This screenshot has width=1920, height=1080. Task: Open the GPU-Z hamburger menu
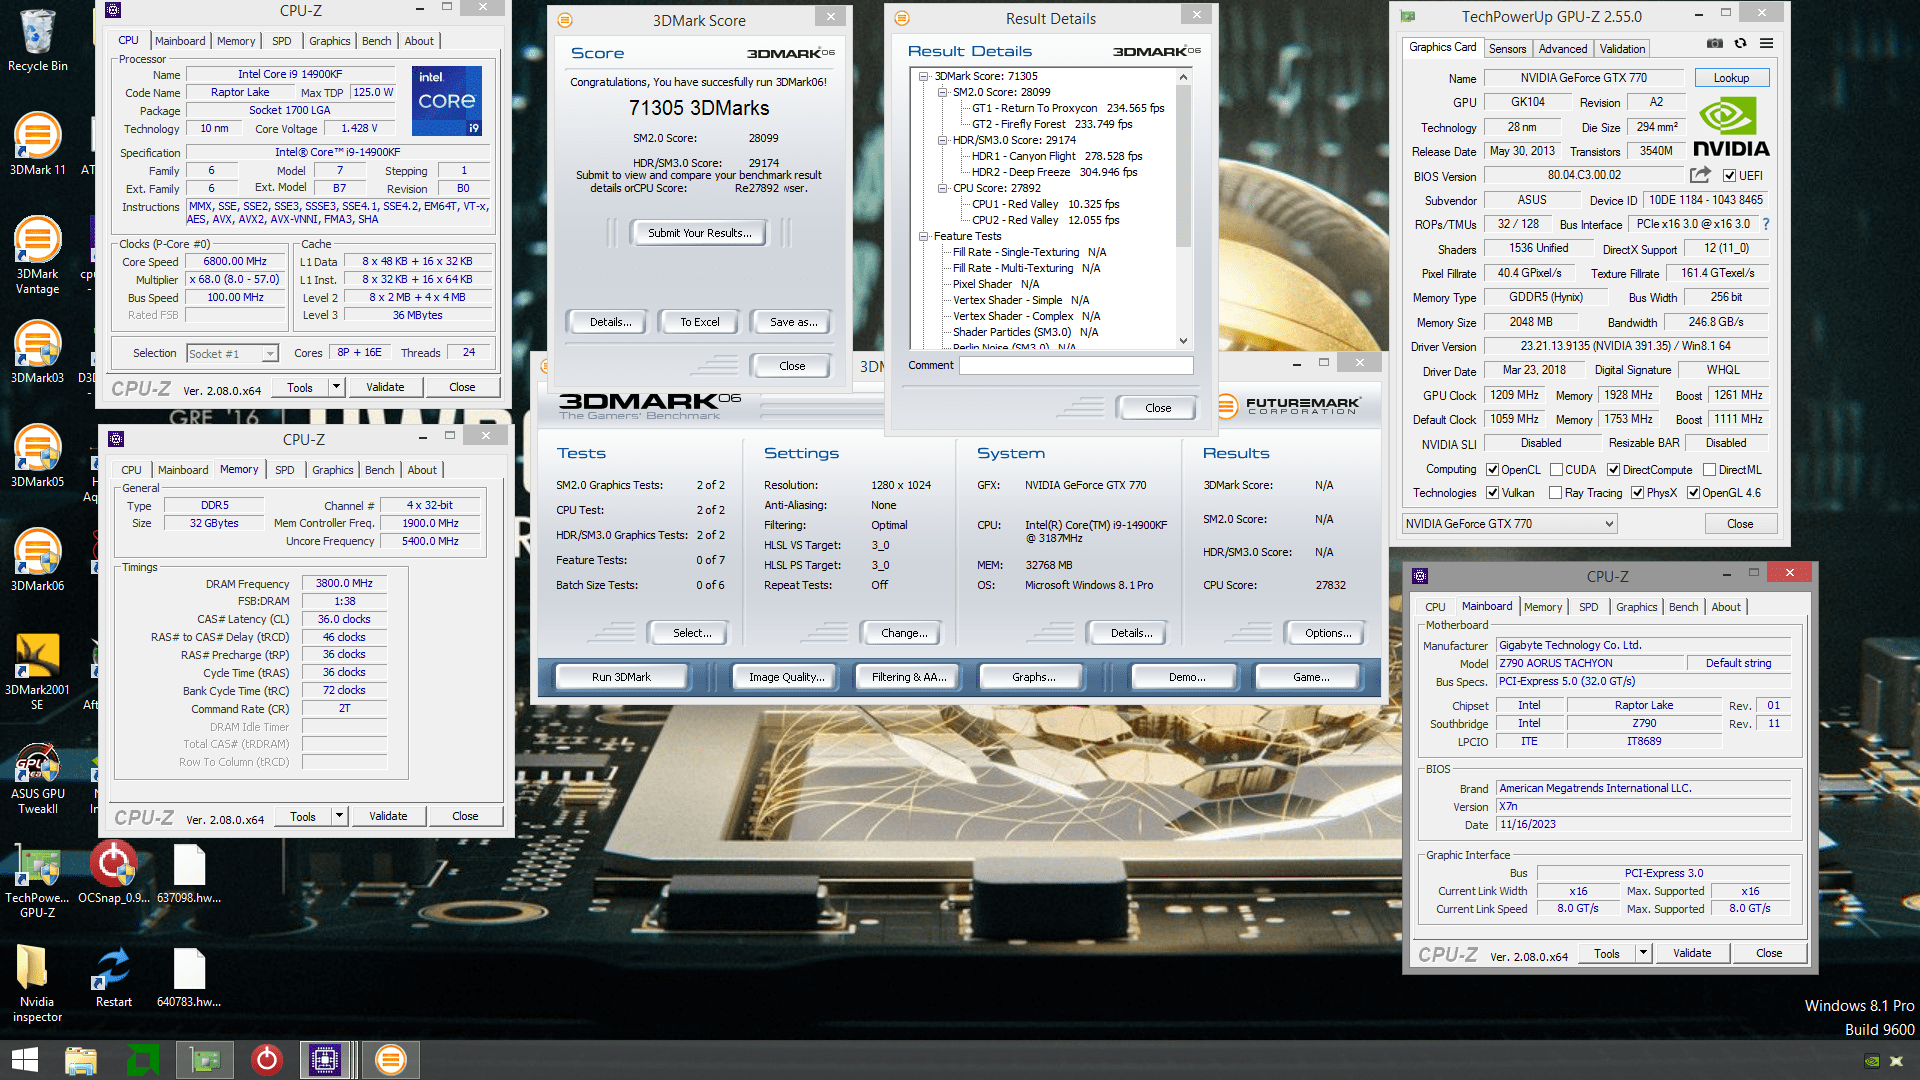click(1767, 44)
